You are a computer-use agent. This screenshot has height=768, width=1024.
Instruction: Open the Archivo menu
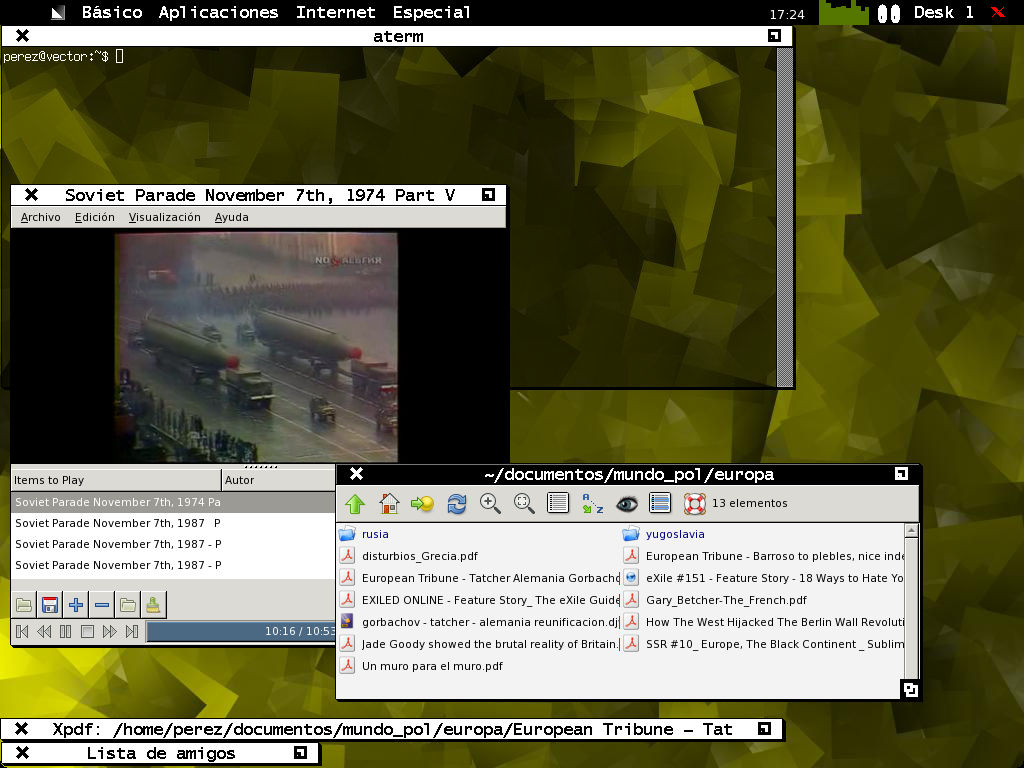click(x=40, y=217)
